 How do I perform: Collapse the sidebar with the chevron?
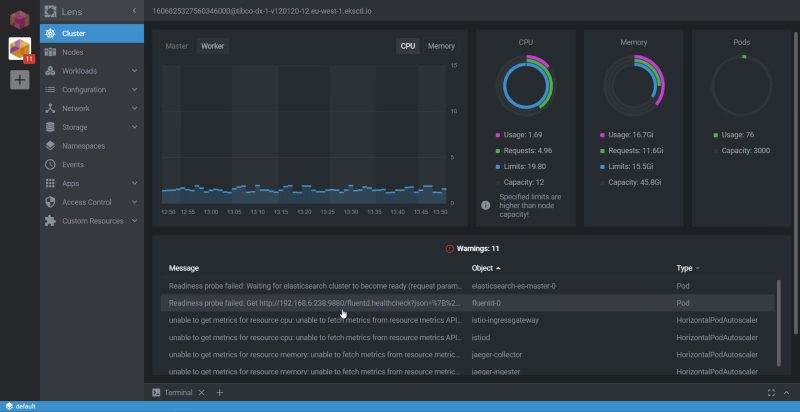pyautogui.click(x=134, y=11)
